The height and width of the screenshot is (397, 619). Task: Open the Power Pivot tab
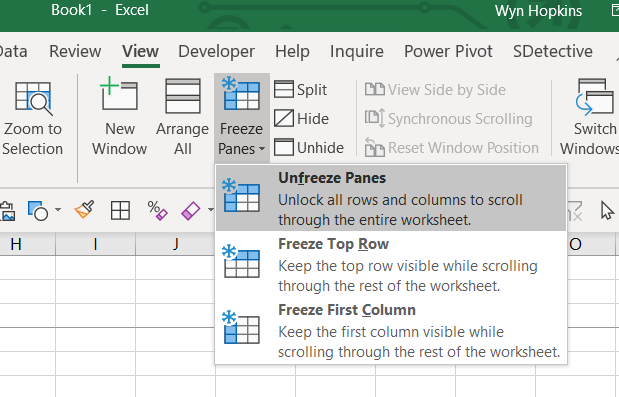(x=448, y=51)
